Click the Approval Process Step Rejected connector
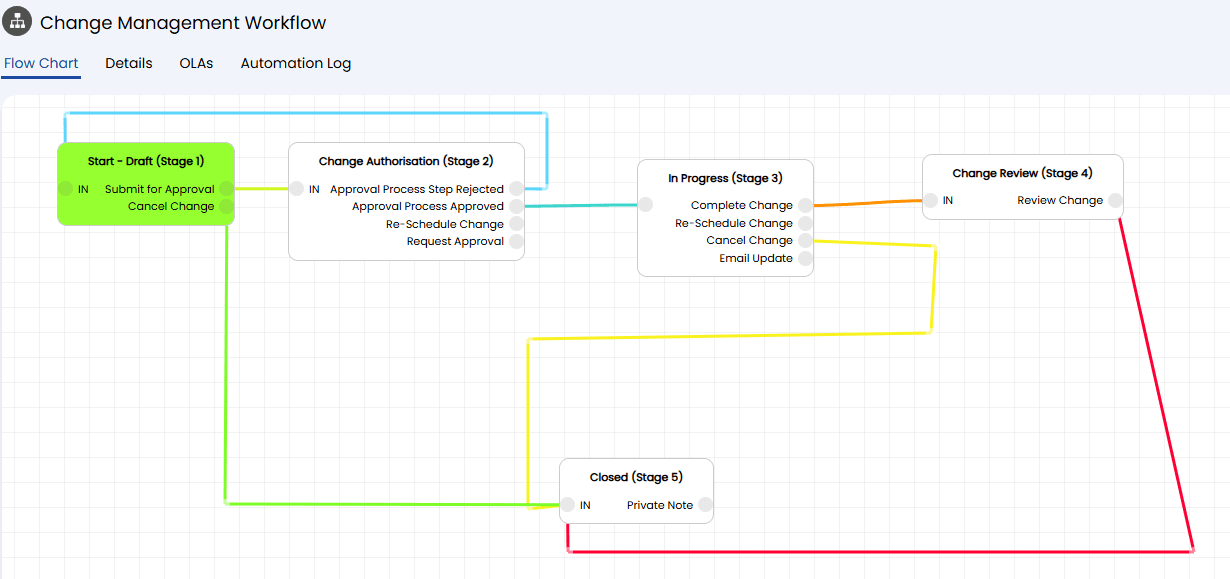 click(x=516, y=188)
